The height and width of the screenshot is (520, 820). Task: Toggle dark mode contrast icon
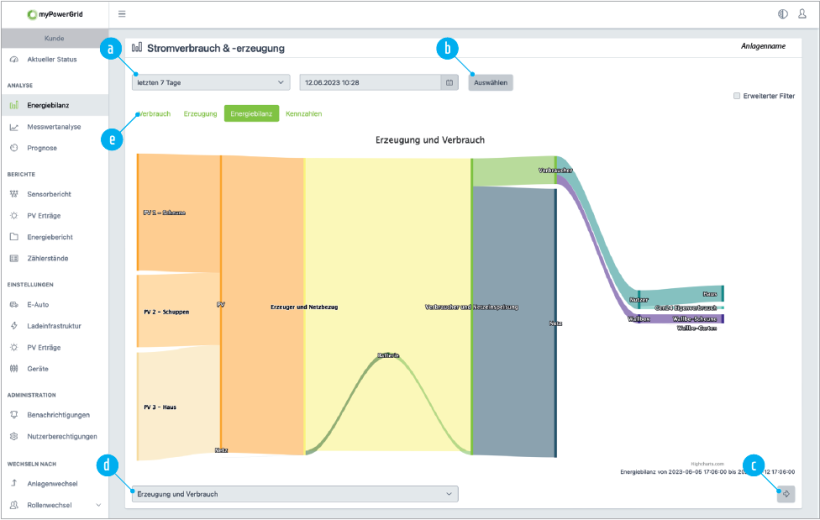[x=782, y=14]
